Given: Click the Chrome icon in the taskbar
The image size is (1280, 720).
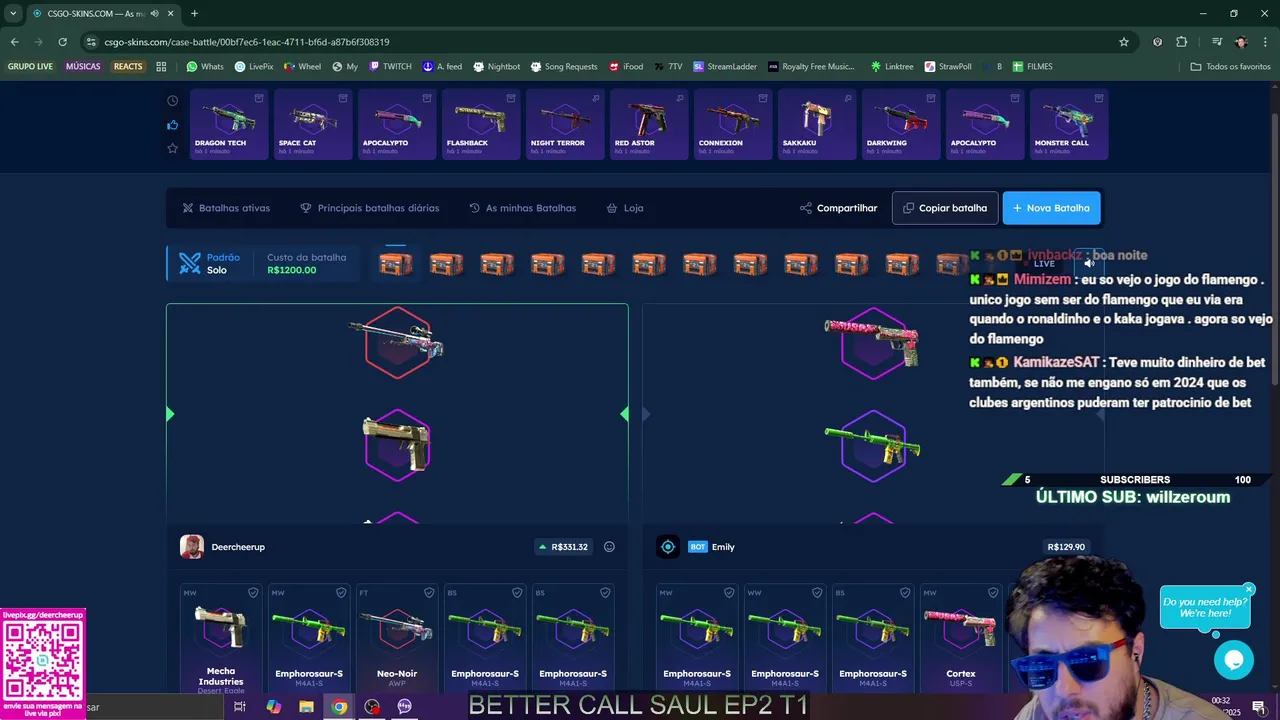Looking at the screenshot, I should (340, 707).
